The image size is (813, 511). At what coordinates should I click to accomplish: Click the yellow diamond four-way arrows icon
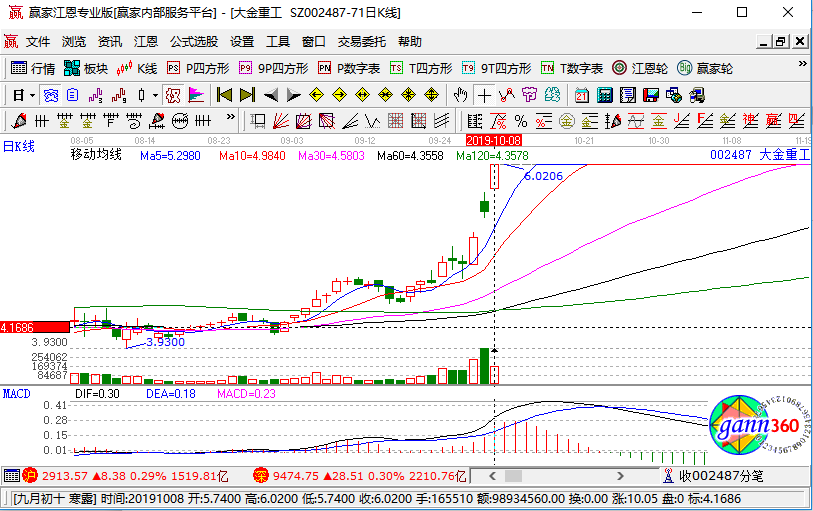pos(409,95)
